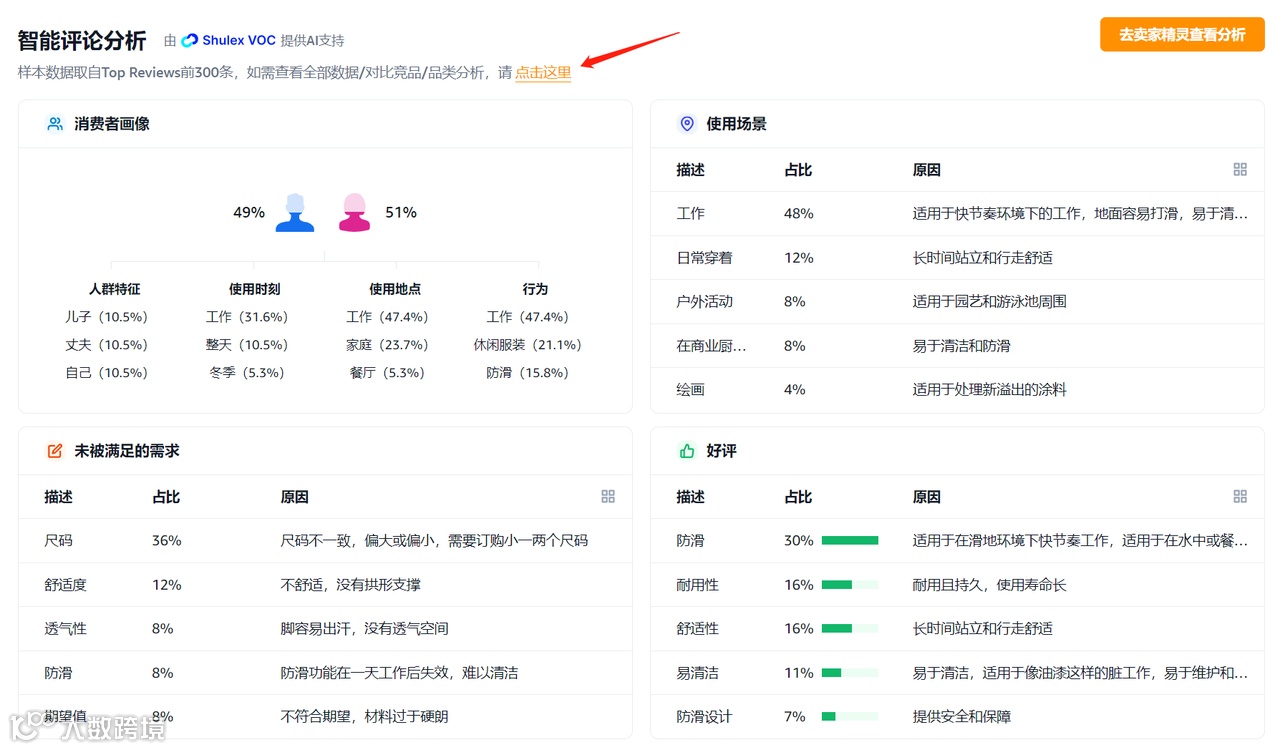Click the 易清洁 11% progress bar
Viewport: 1280px width, 750px height.
pos(850,673)
